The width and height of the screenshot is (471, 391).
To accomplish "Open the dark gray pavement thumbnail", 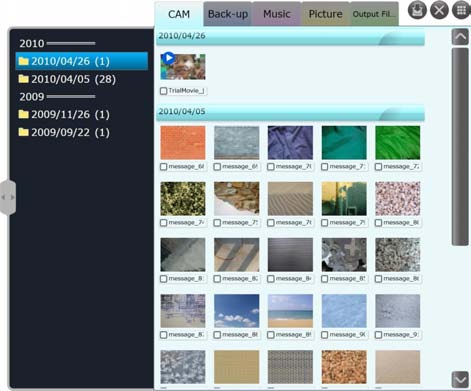I will 183,255.
